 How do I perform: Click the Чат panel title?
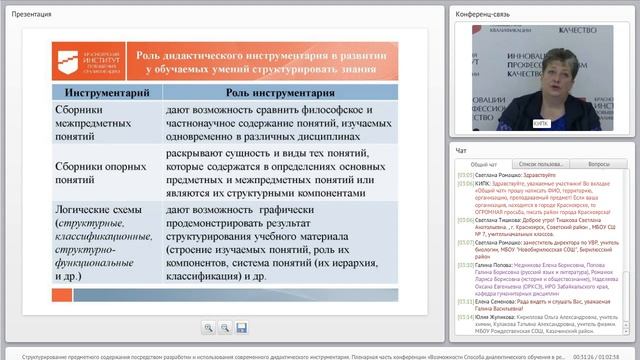(461, 151)
